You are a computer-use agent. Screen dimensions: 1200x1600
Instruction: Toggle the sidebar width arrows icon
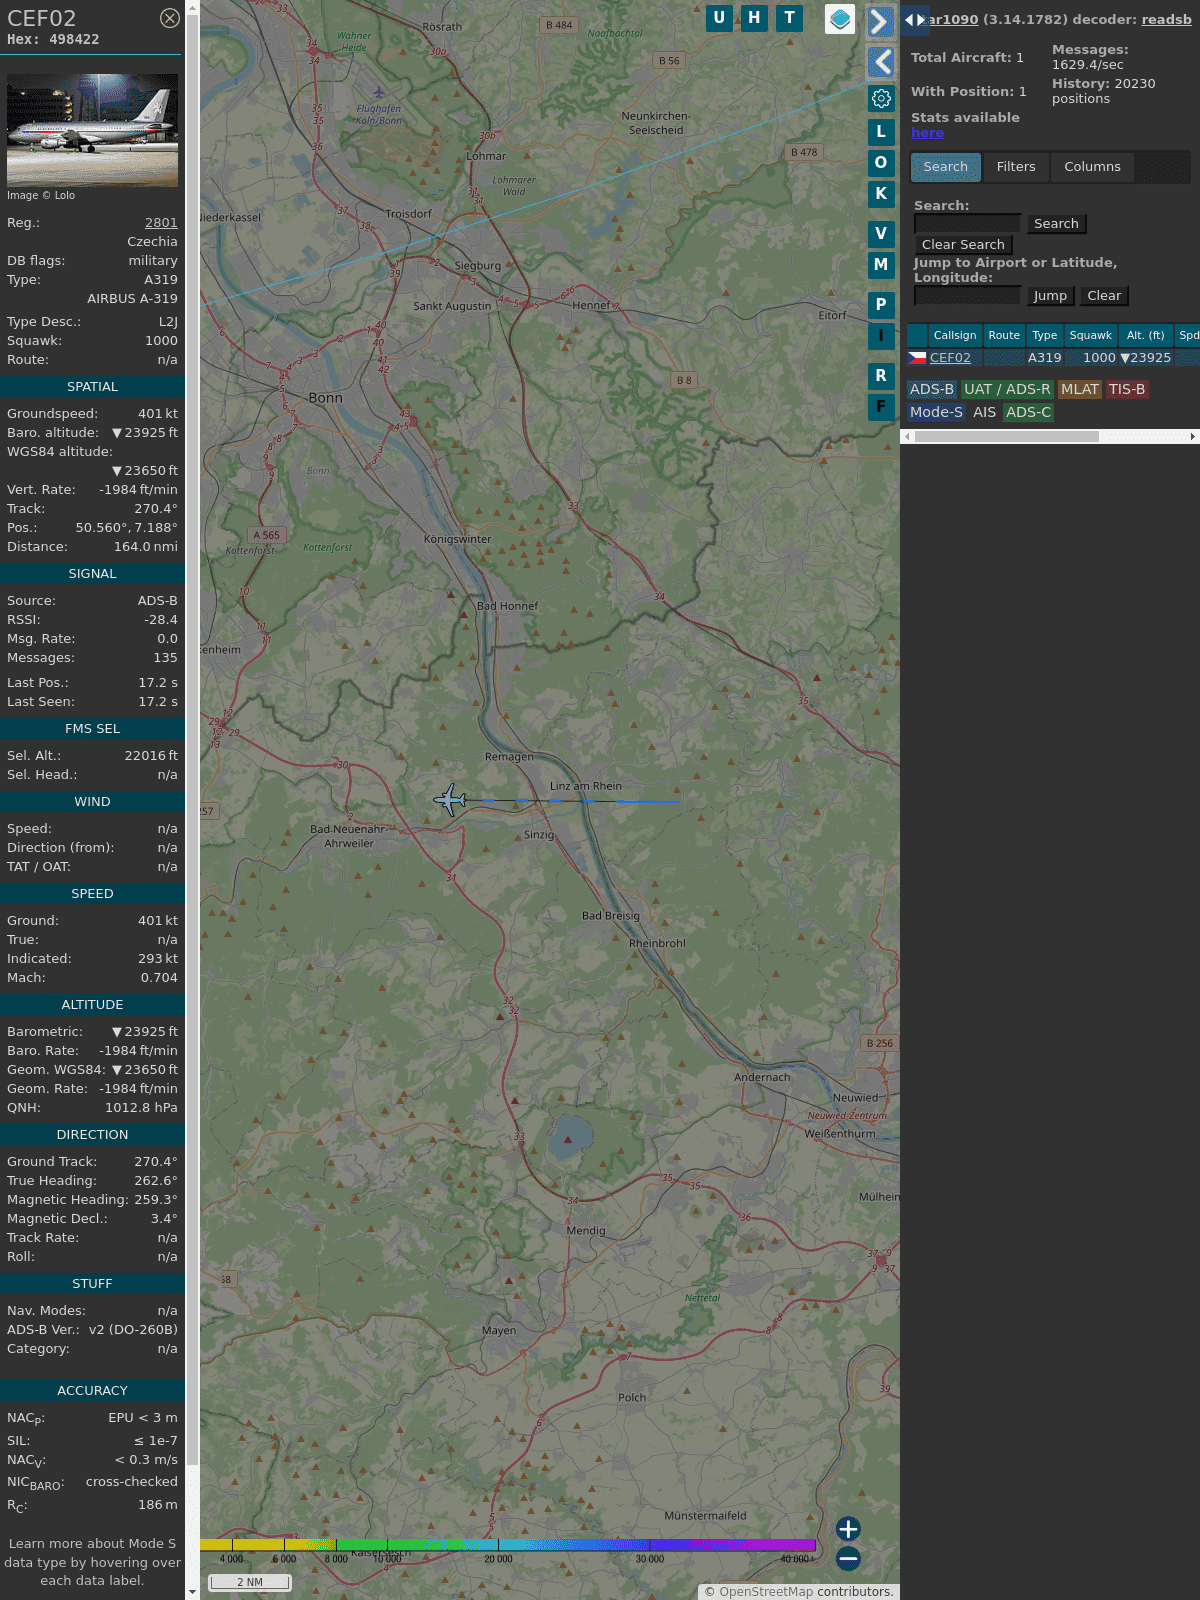click(x=914, y=20)
